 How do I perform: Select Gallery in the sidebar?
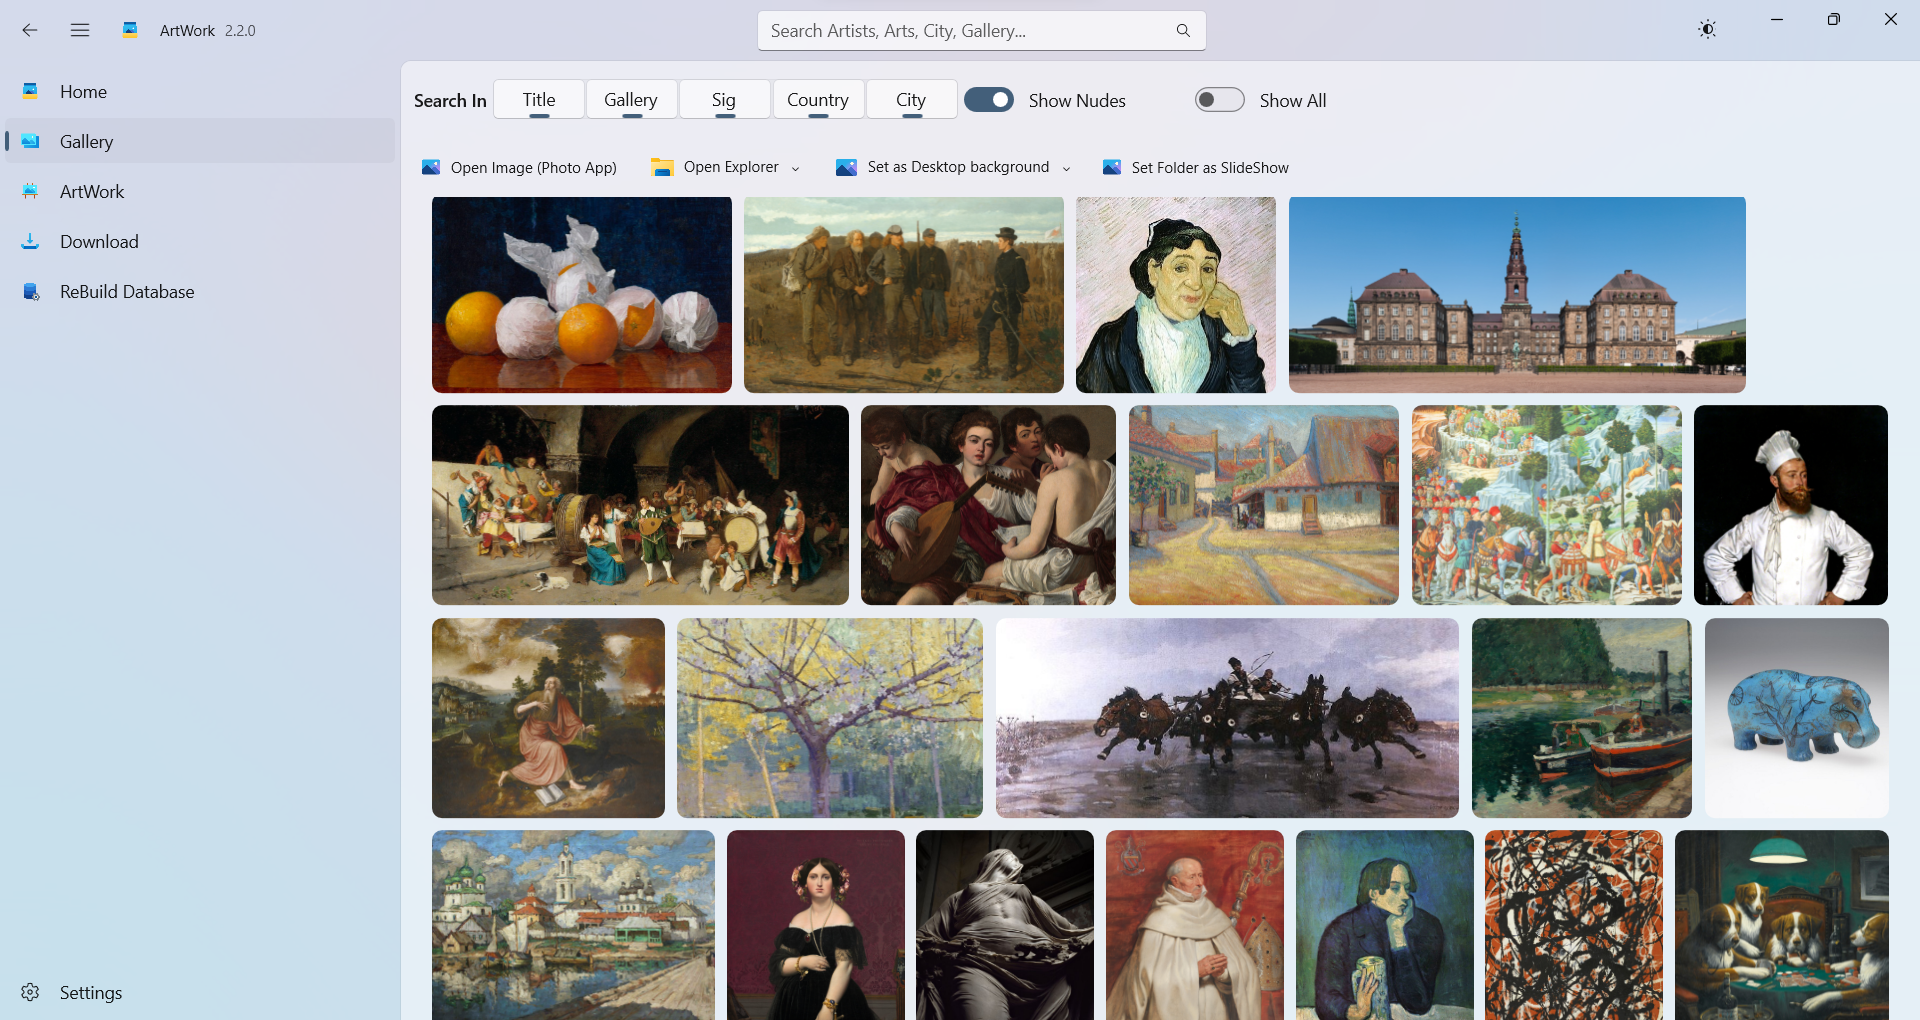click(x=200, y=141)
